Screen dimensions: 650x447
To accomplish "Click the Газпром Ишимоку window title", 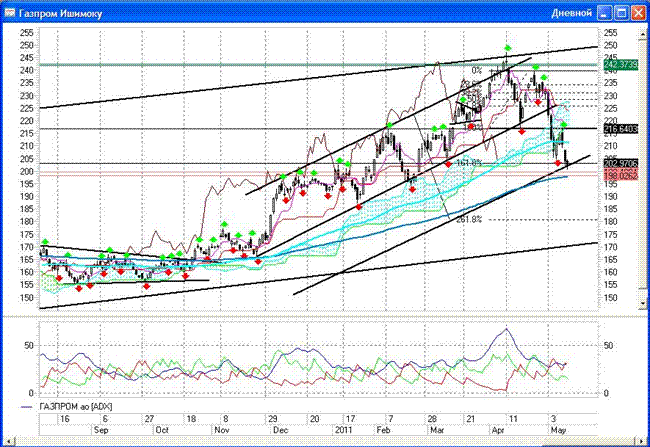I will click(x=61, y=14).
